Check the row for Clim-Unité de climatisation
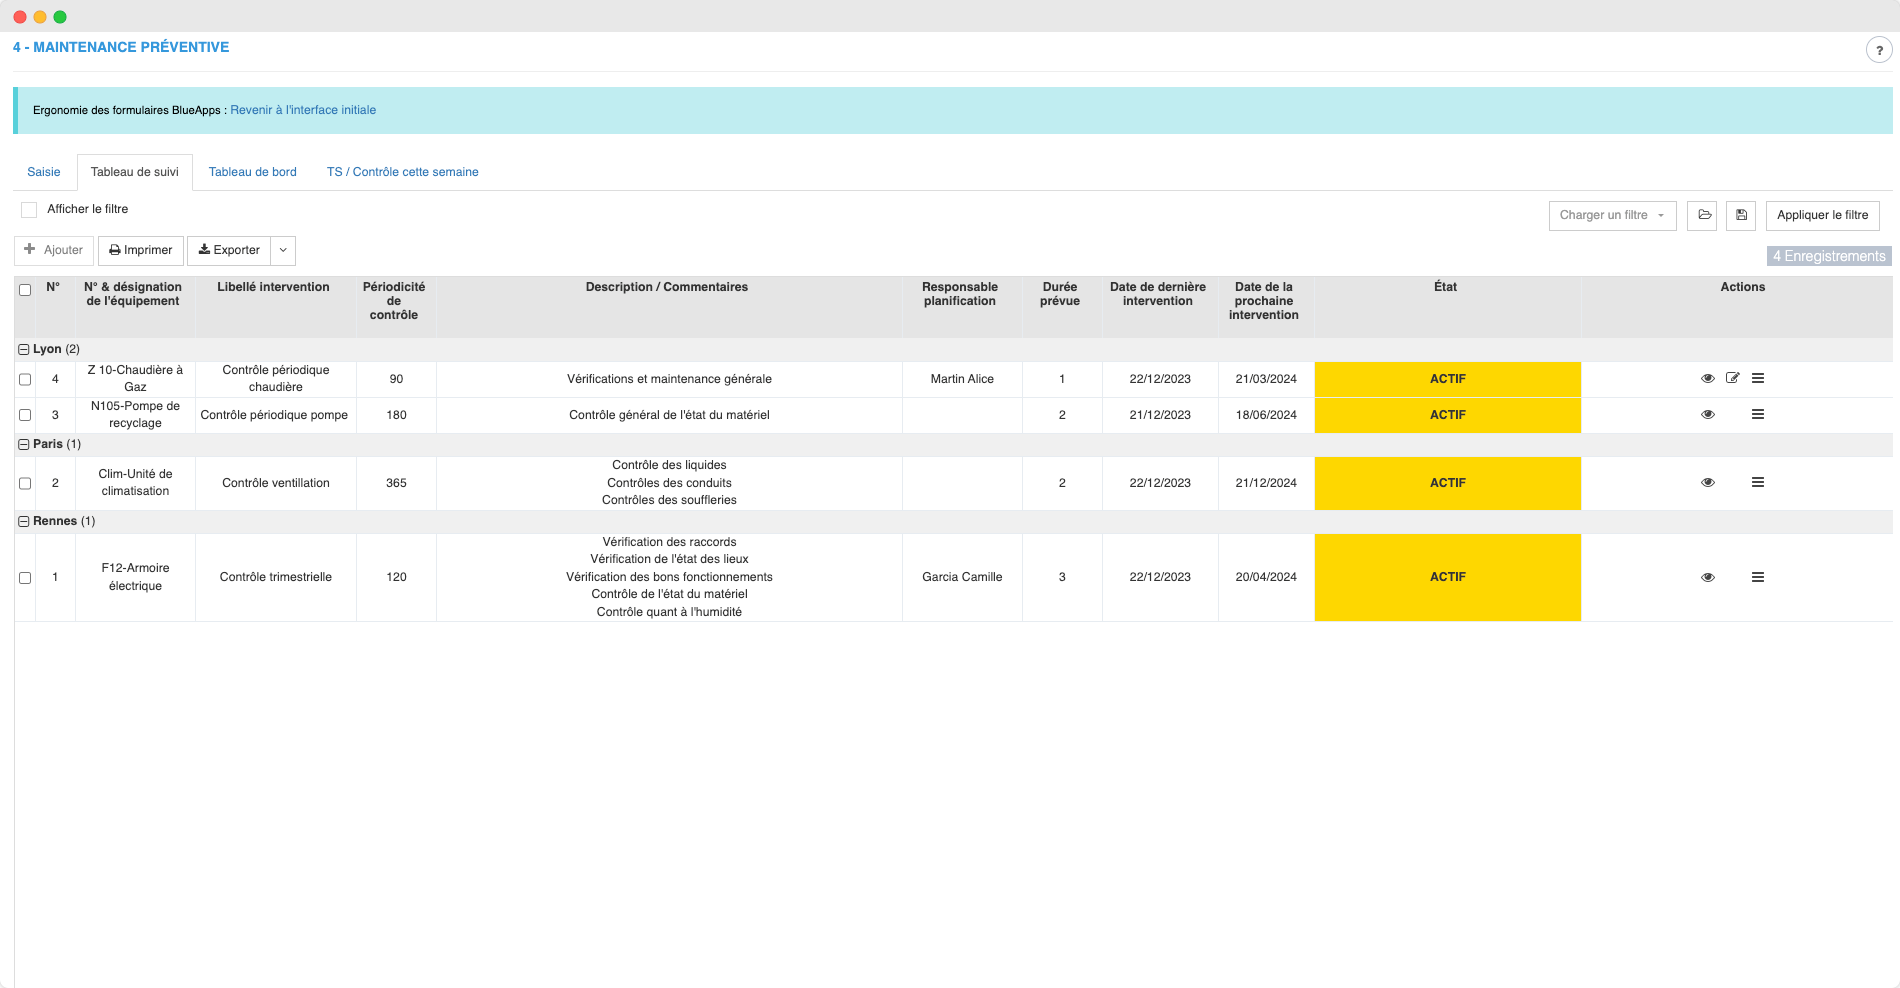Image resolution: width=1900 pixels, height=988 pixels. coord(25,484)
